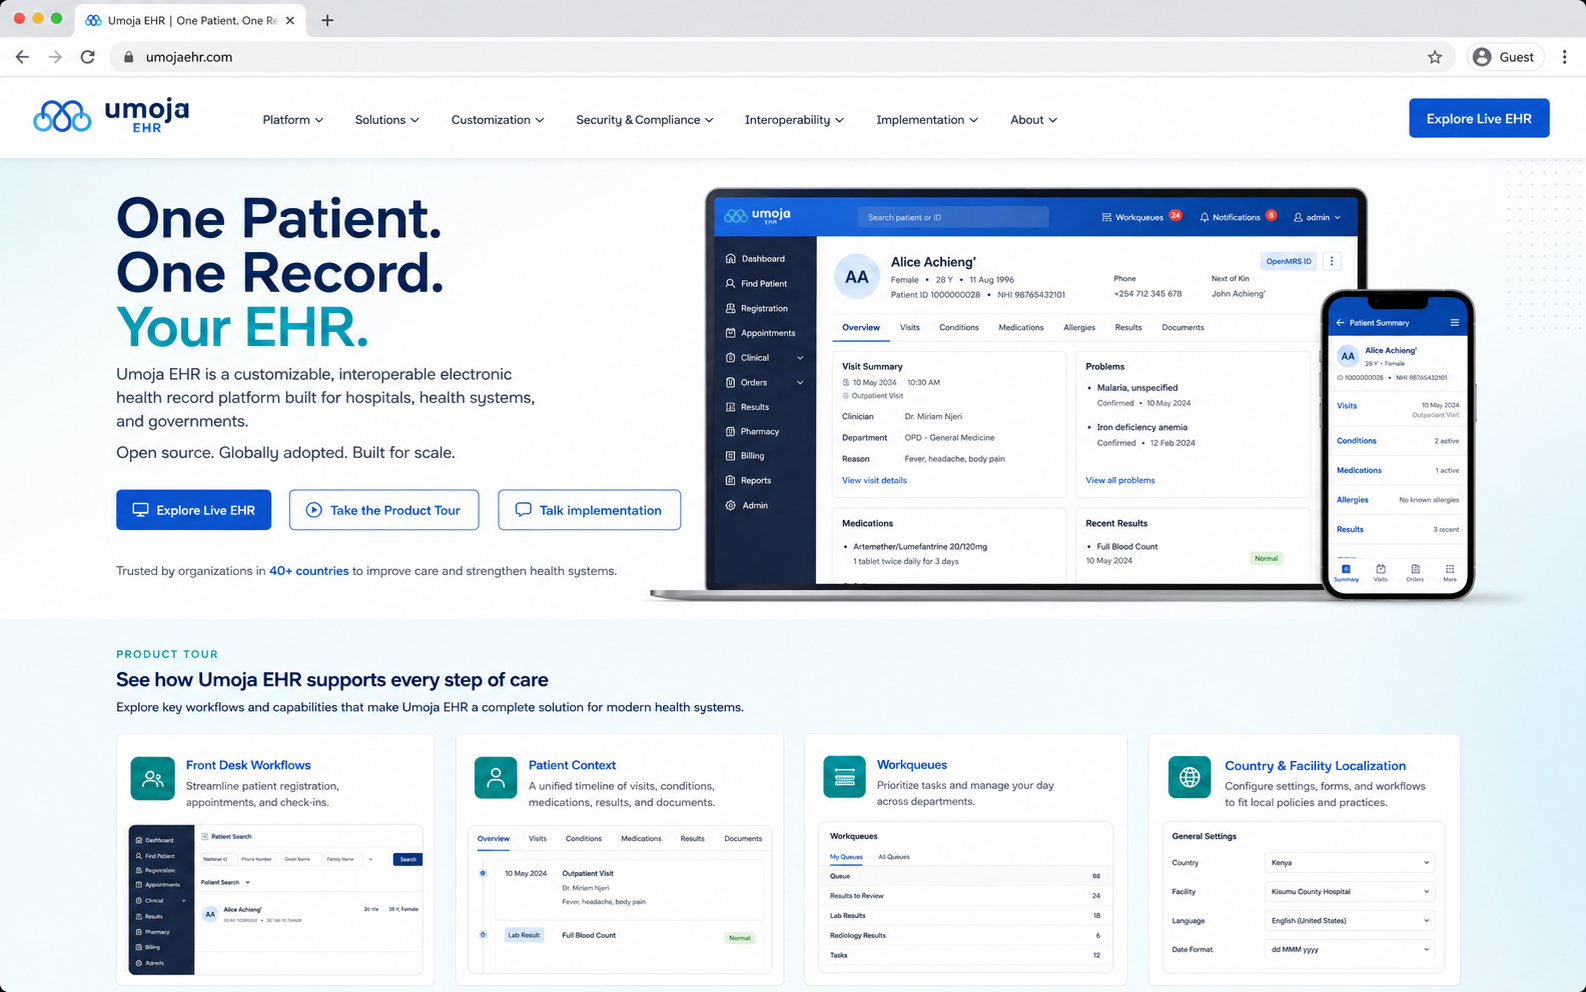Screen dimensions: 1586x992
Task: Click the Front Desk Workflows card icon
Action: (x=152, y=778)
